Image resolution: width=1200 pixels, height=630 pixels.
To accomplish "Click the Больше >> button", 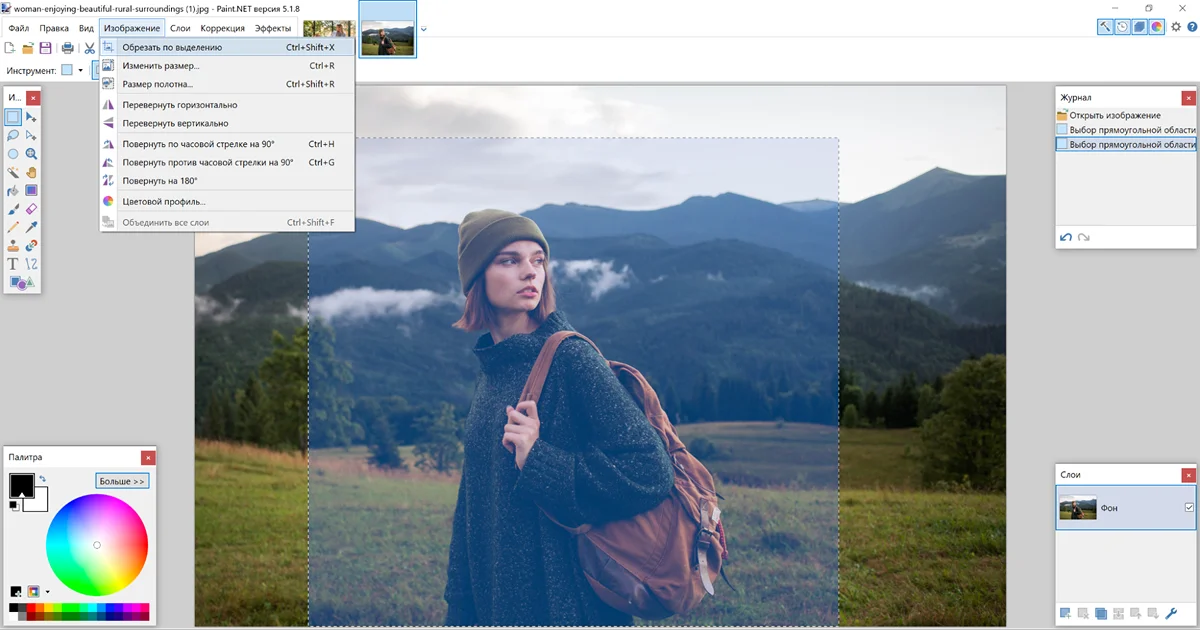I will pos(122,481).
